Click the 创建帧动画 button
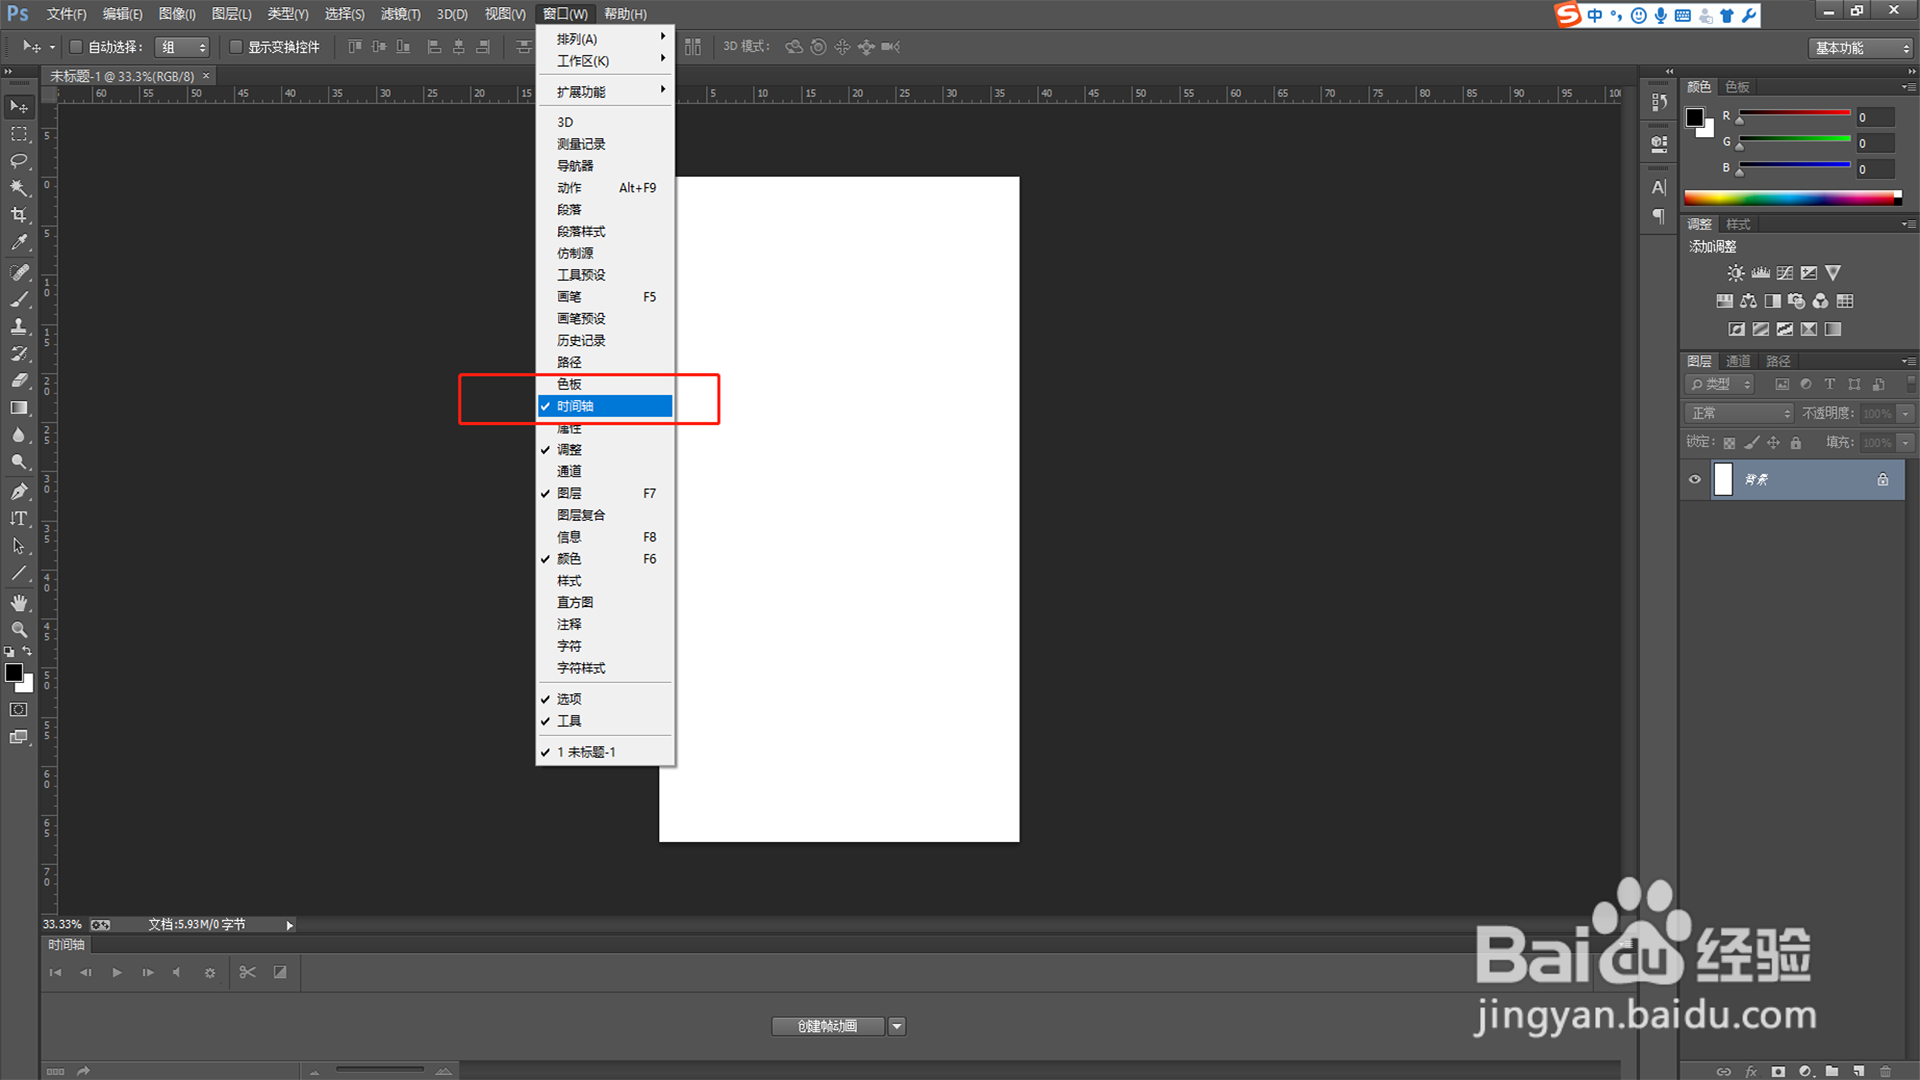 coord(827,1026)
